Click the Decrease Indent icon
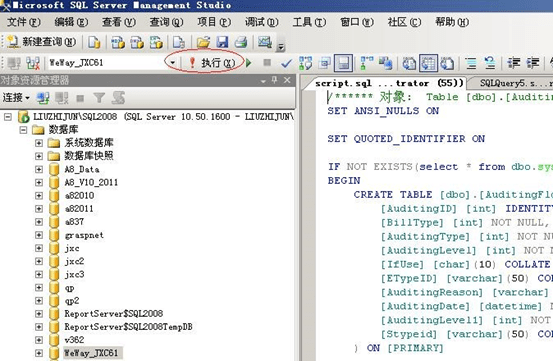 pyautogui.click(x=514, y=63)
